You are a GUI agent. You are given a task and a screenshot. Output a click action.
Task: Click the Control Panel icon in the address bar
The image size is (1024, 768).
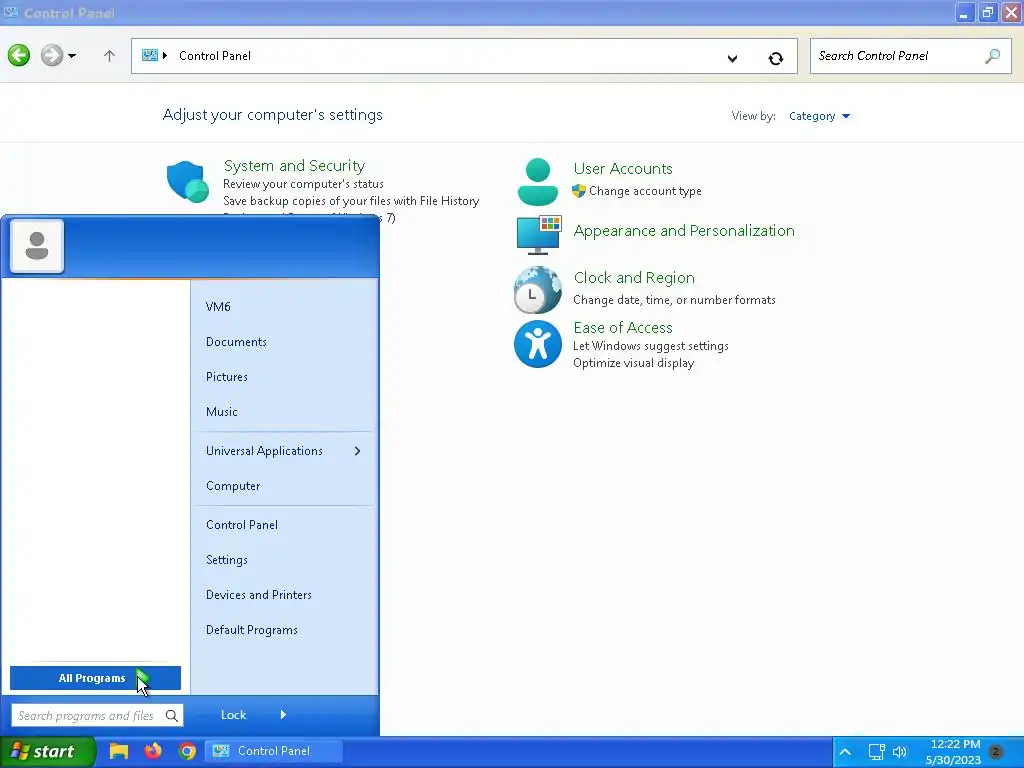coord(150,56)
